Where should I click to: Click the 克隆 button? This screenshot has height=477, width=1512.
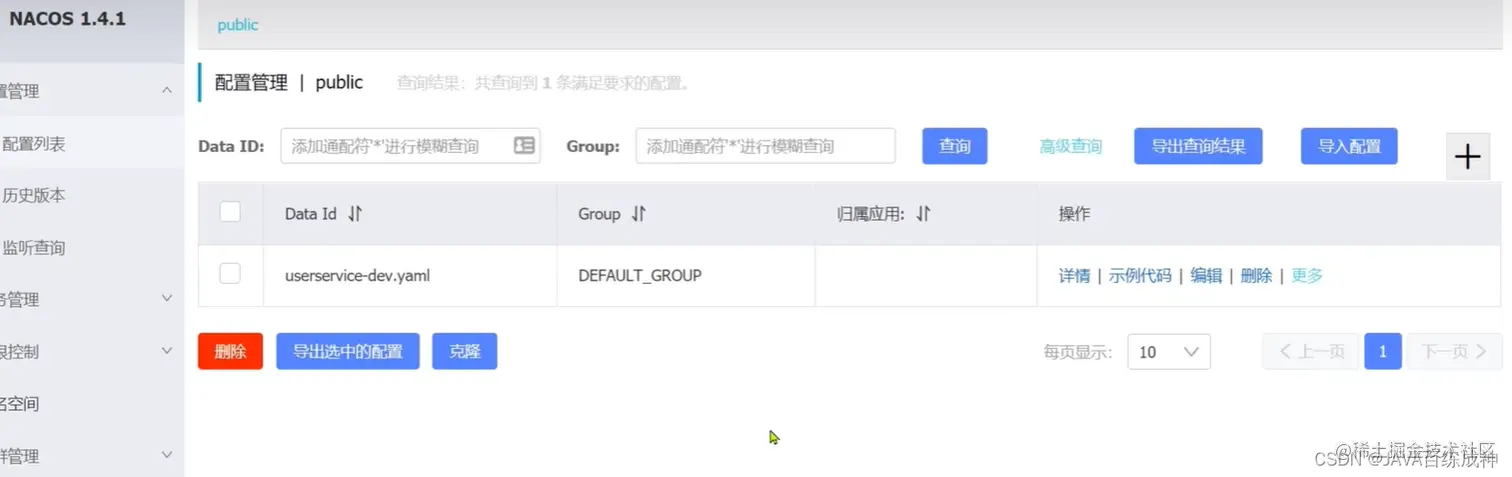[465, 351]
